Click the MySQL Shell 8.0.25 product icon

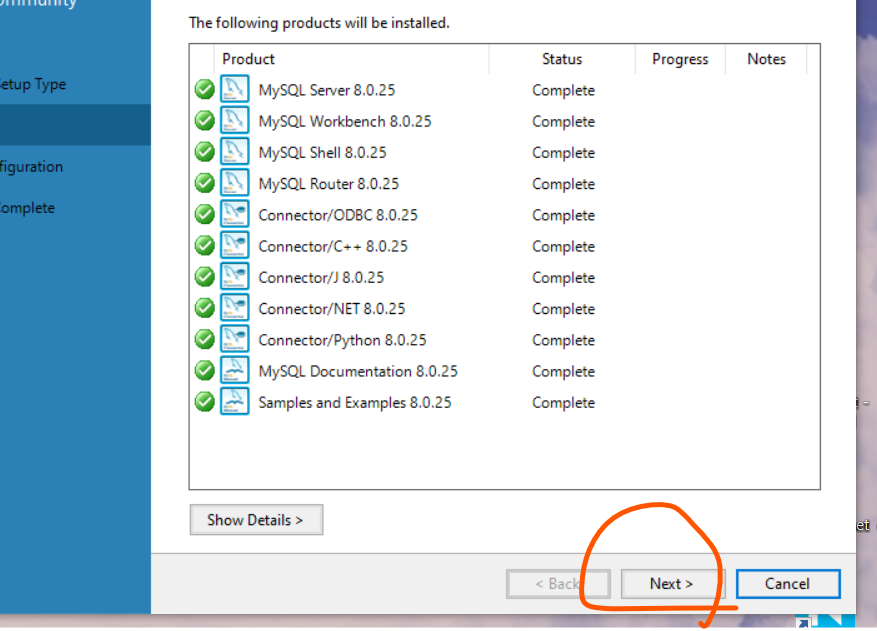(234, 152)
